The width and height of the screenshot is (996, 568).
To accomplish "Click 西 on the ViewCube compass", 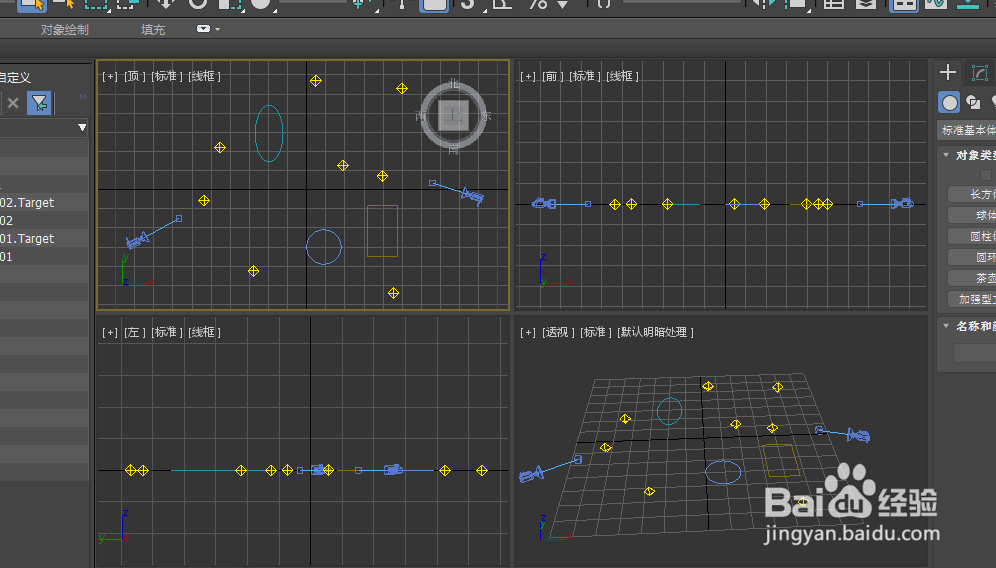I will coord(420,116).
